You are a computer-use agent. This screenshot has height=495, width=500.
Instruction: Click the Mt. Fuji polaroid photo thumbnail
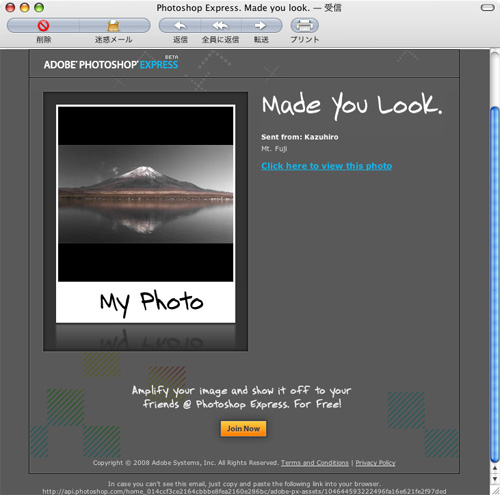point(145,214)
